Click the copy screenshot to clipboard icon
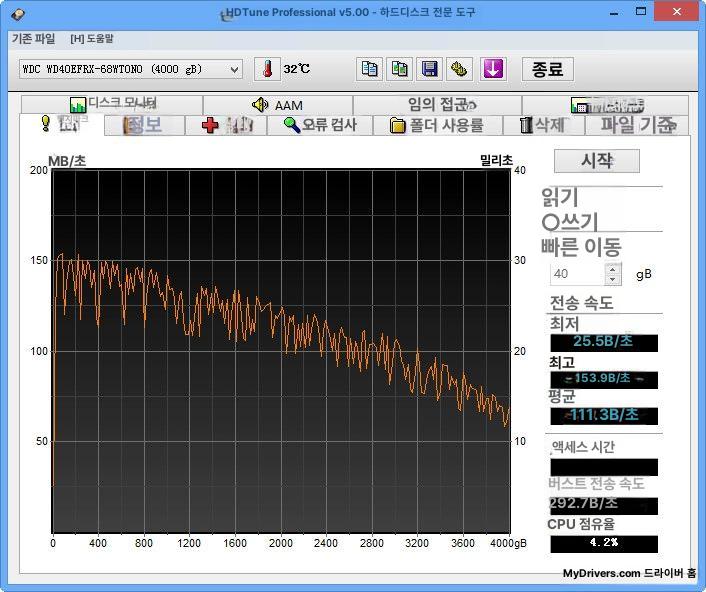706x592 pixels. click(400, 69)
